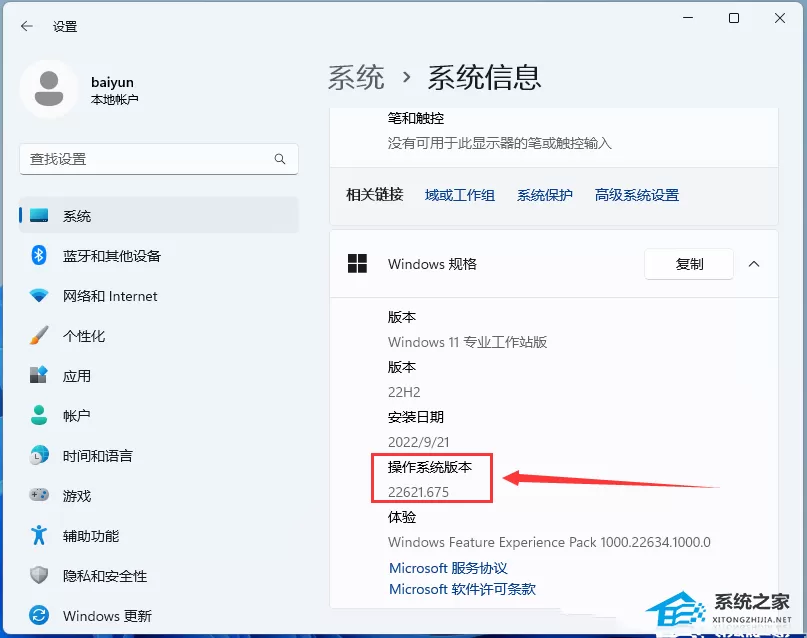Viewport: 807px width, 638px height.
Task: Open Windows 更新 page
Action: 159,615
